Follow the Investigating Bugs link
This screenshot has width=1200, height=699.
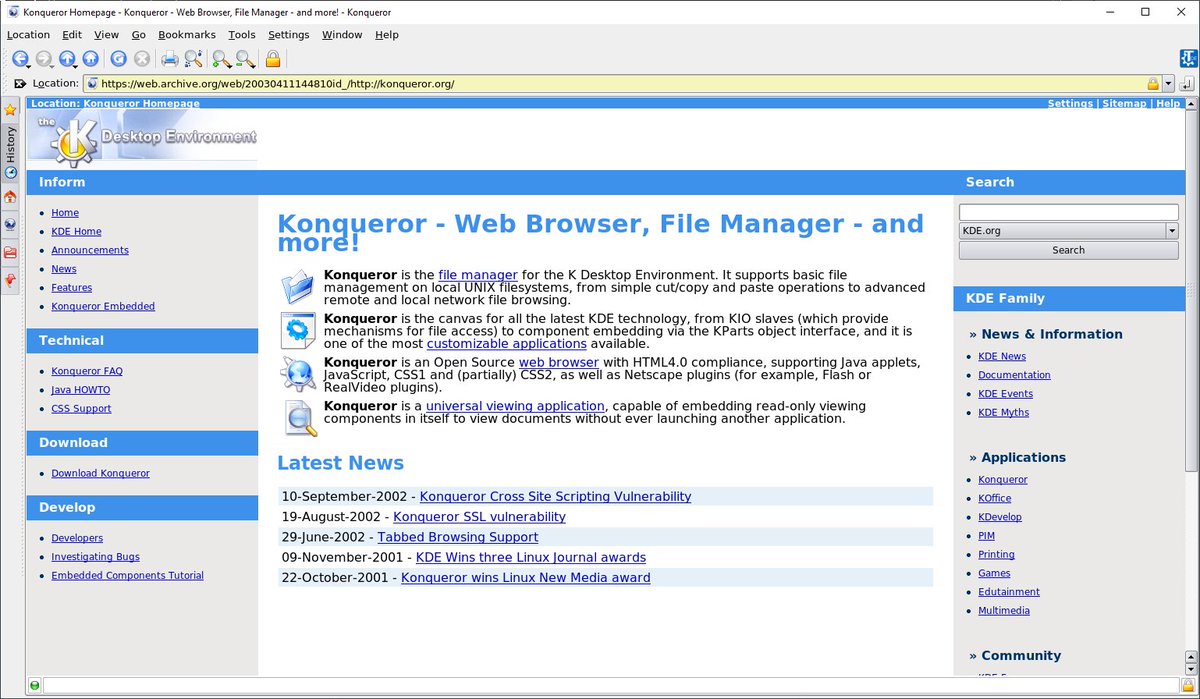[x=95, y=557]
